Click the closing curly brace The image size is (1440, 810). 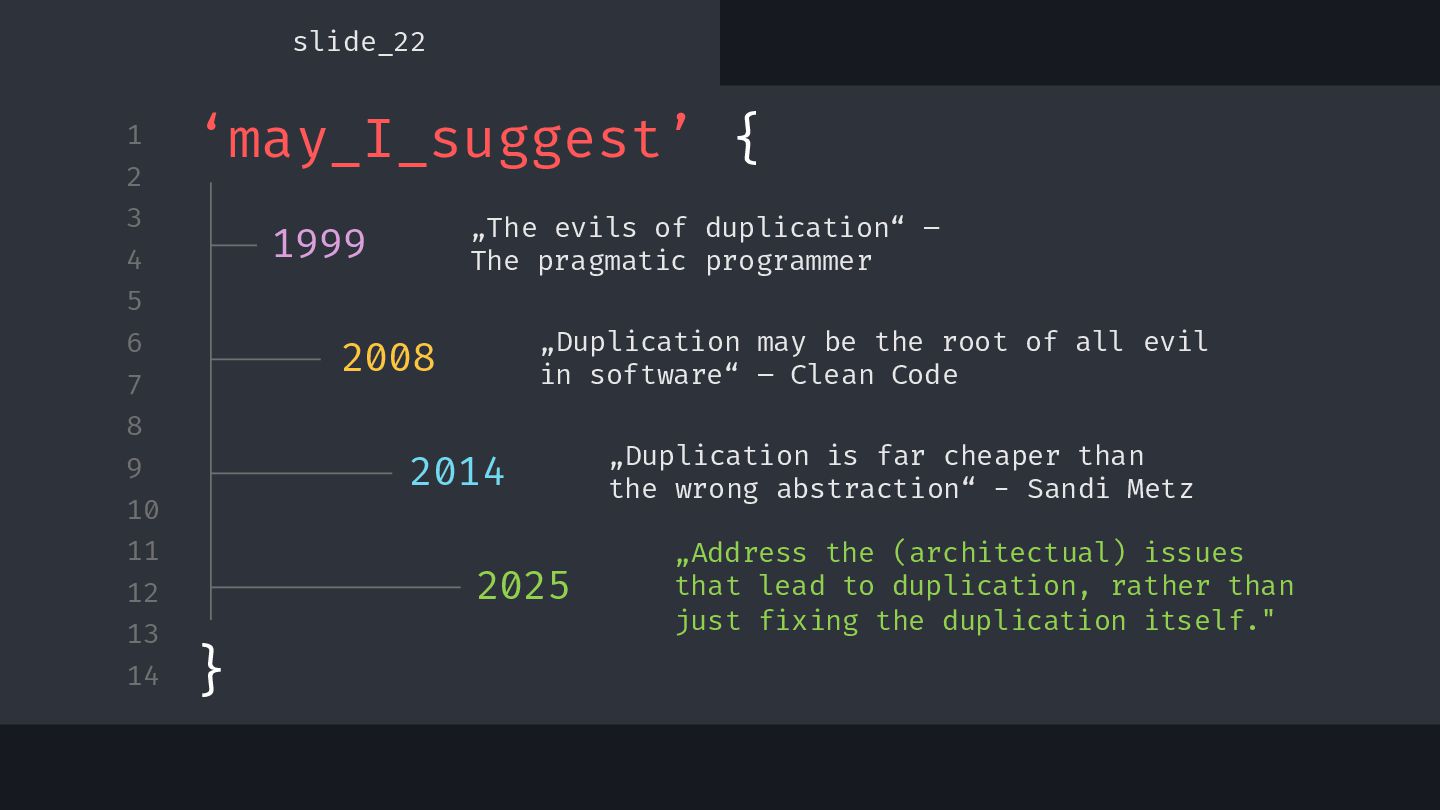(211, 669)
